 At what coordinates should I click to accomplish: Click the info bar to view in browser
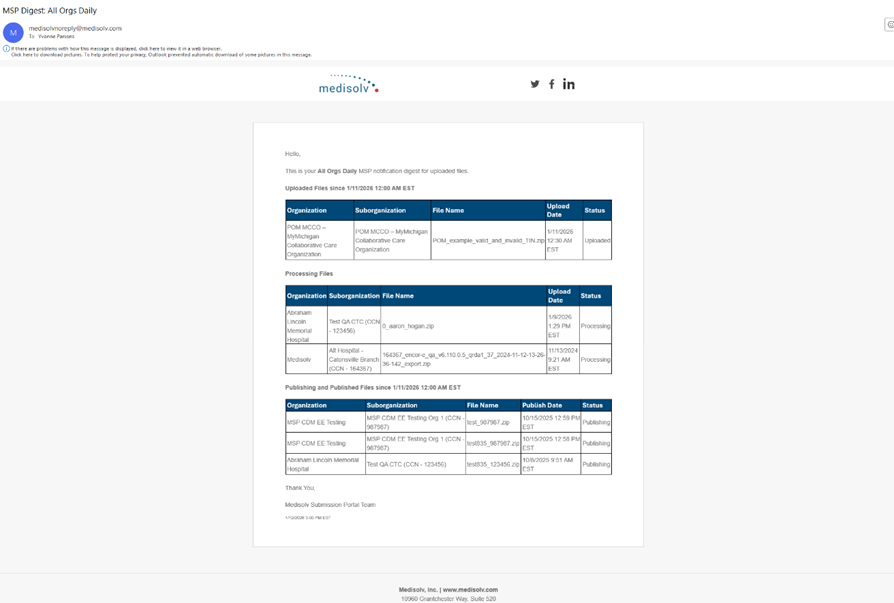point(116,48)
